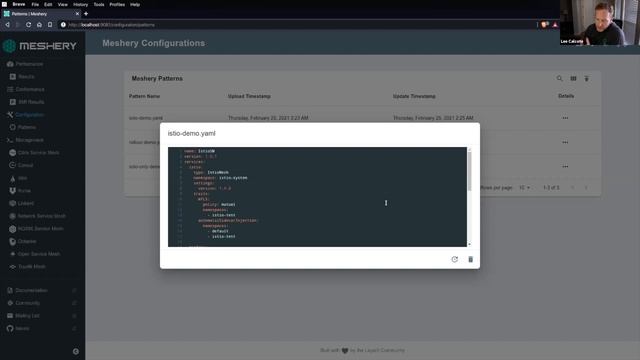Click the Traefik Mesh icon

tap(13, 267)
